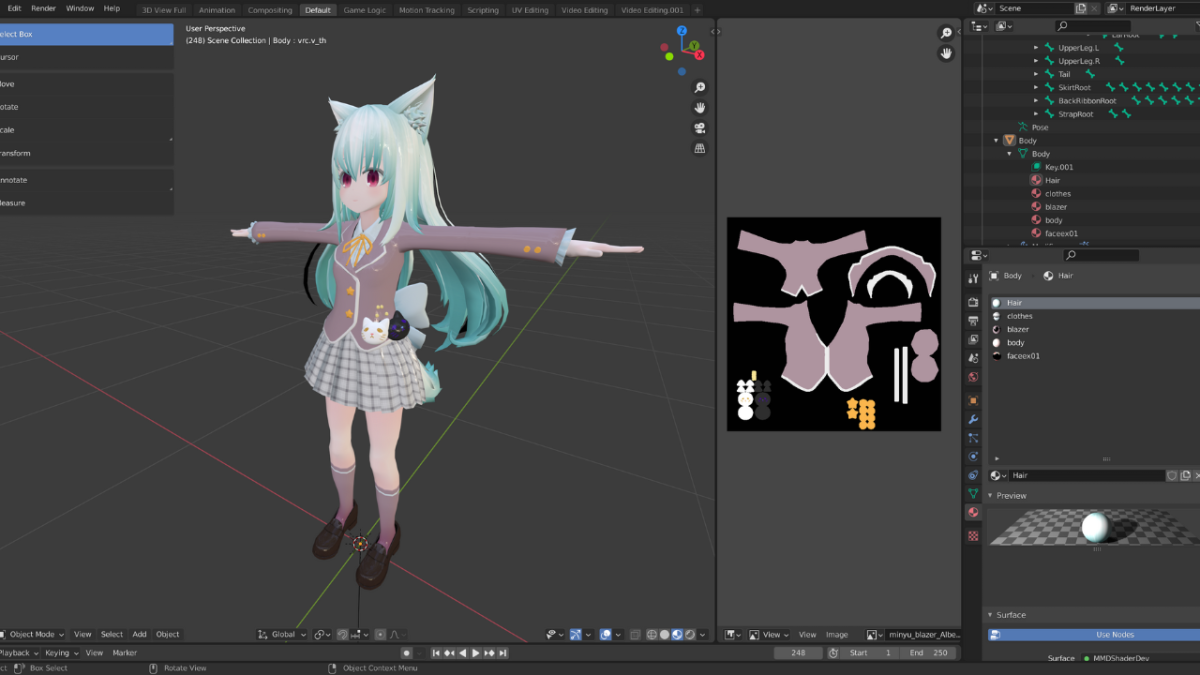Click the fake user shield icon for Hair
The width and height of the screenshot is (1200, 675).
click(x=1172, y=476)
